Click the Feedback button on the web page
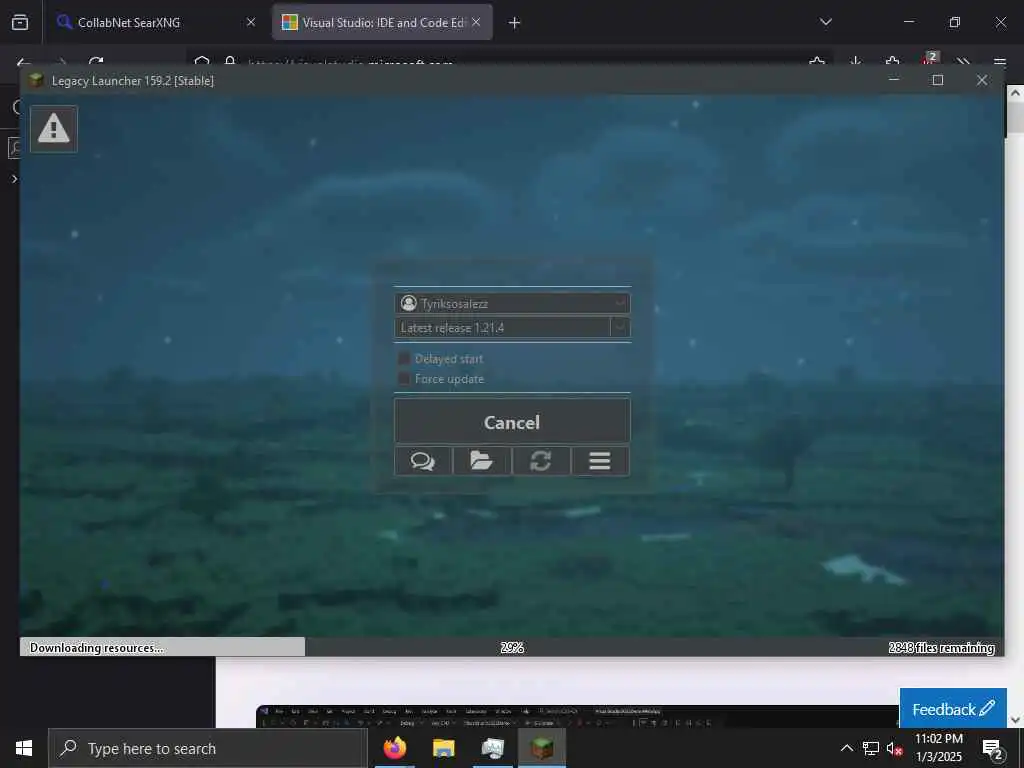Viewport: 1024px width, 768px height. [x=953, y=709]
